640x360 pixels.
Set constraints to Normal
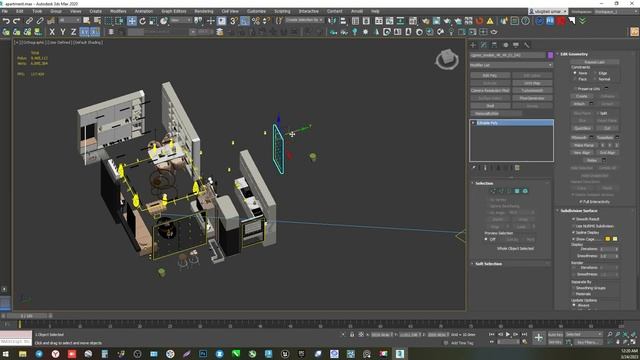click(601, 79)
